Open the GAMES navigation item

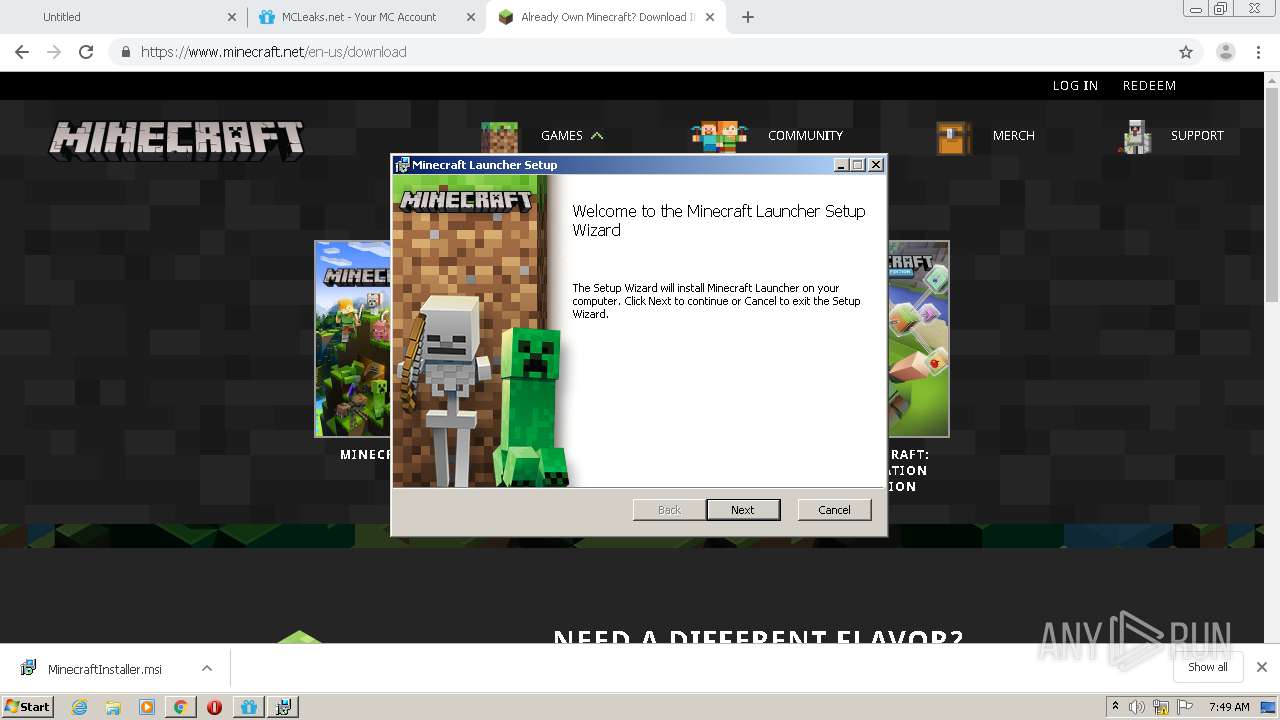562,136
